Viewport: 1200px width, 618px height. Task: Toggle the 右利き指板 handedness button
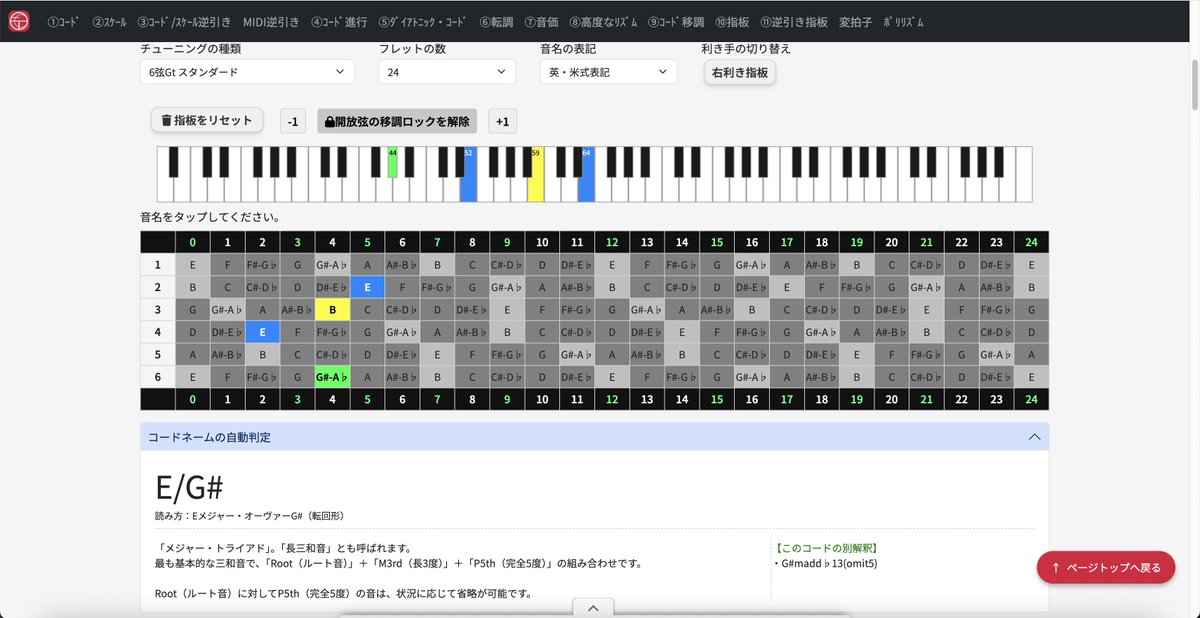tap(740, 72)
